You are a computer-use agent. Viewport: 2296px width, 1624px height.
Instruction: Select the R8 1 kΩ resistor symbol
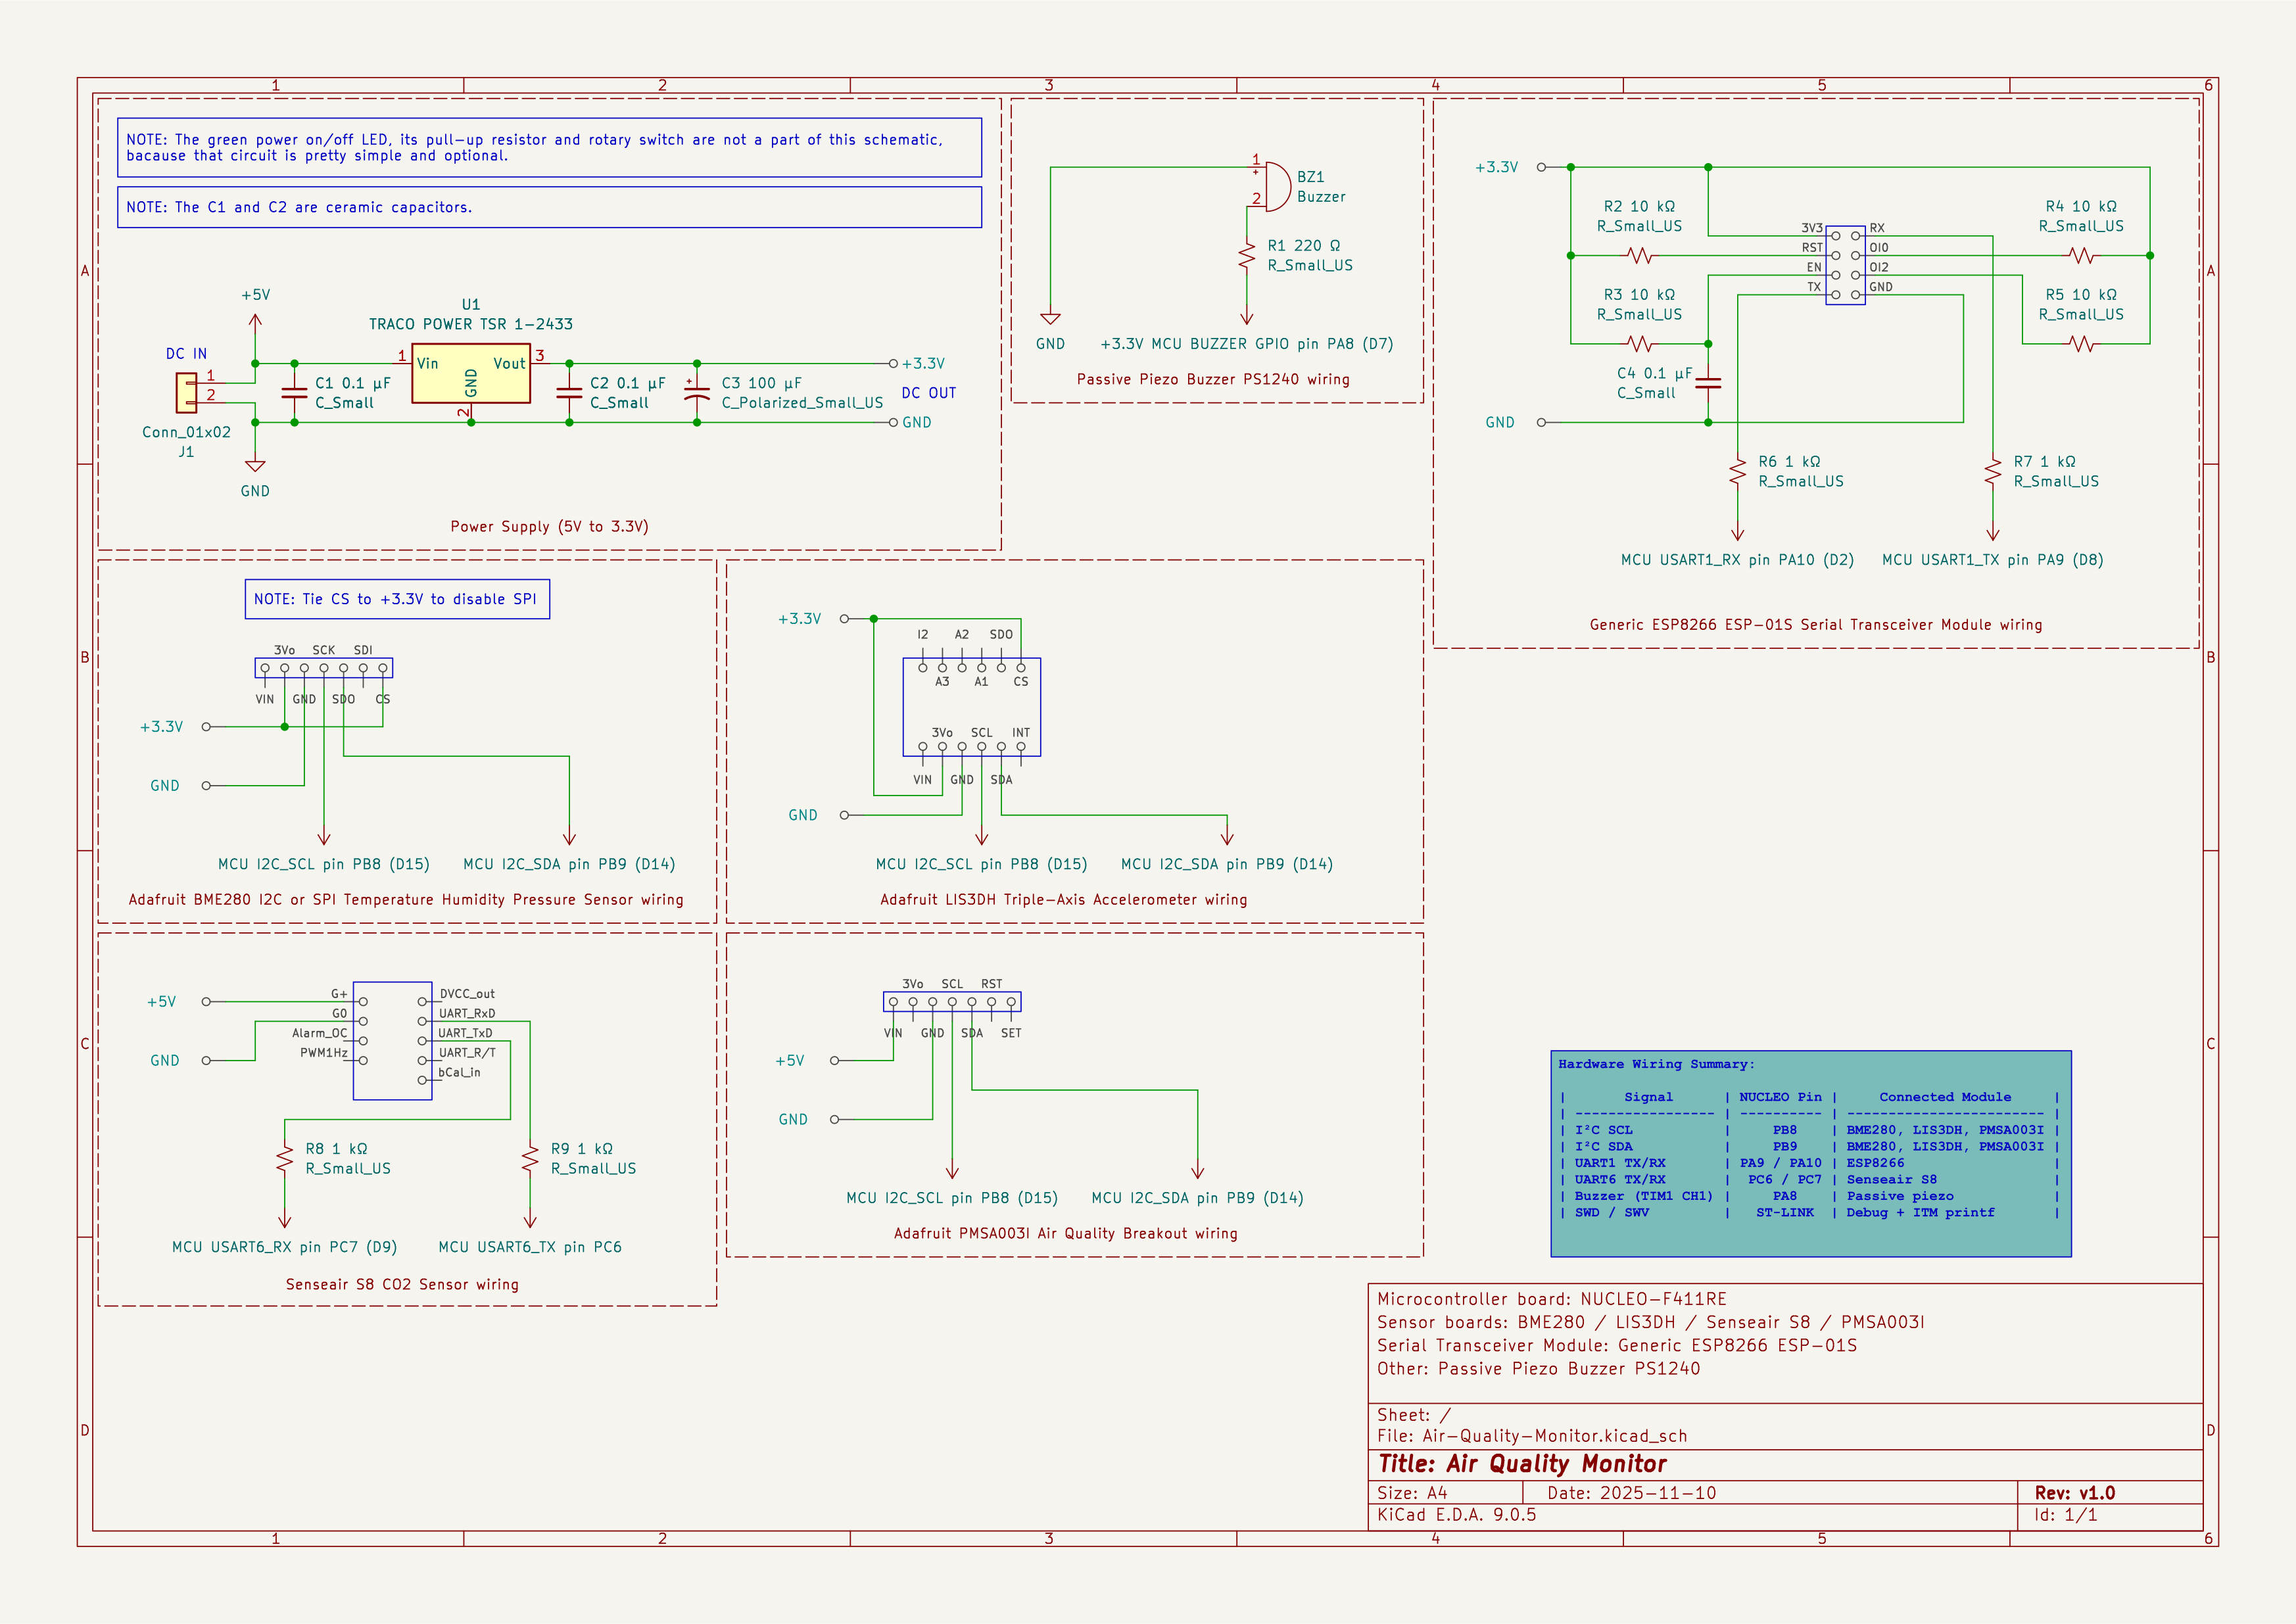285,1159
